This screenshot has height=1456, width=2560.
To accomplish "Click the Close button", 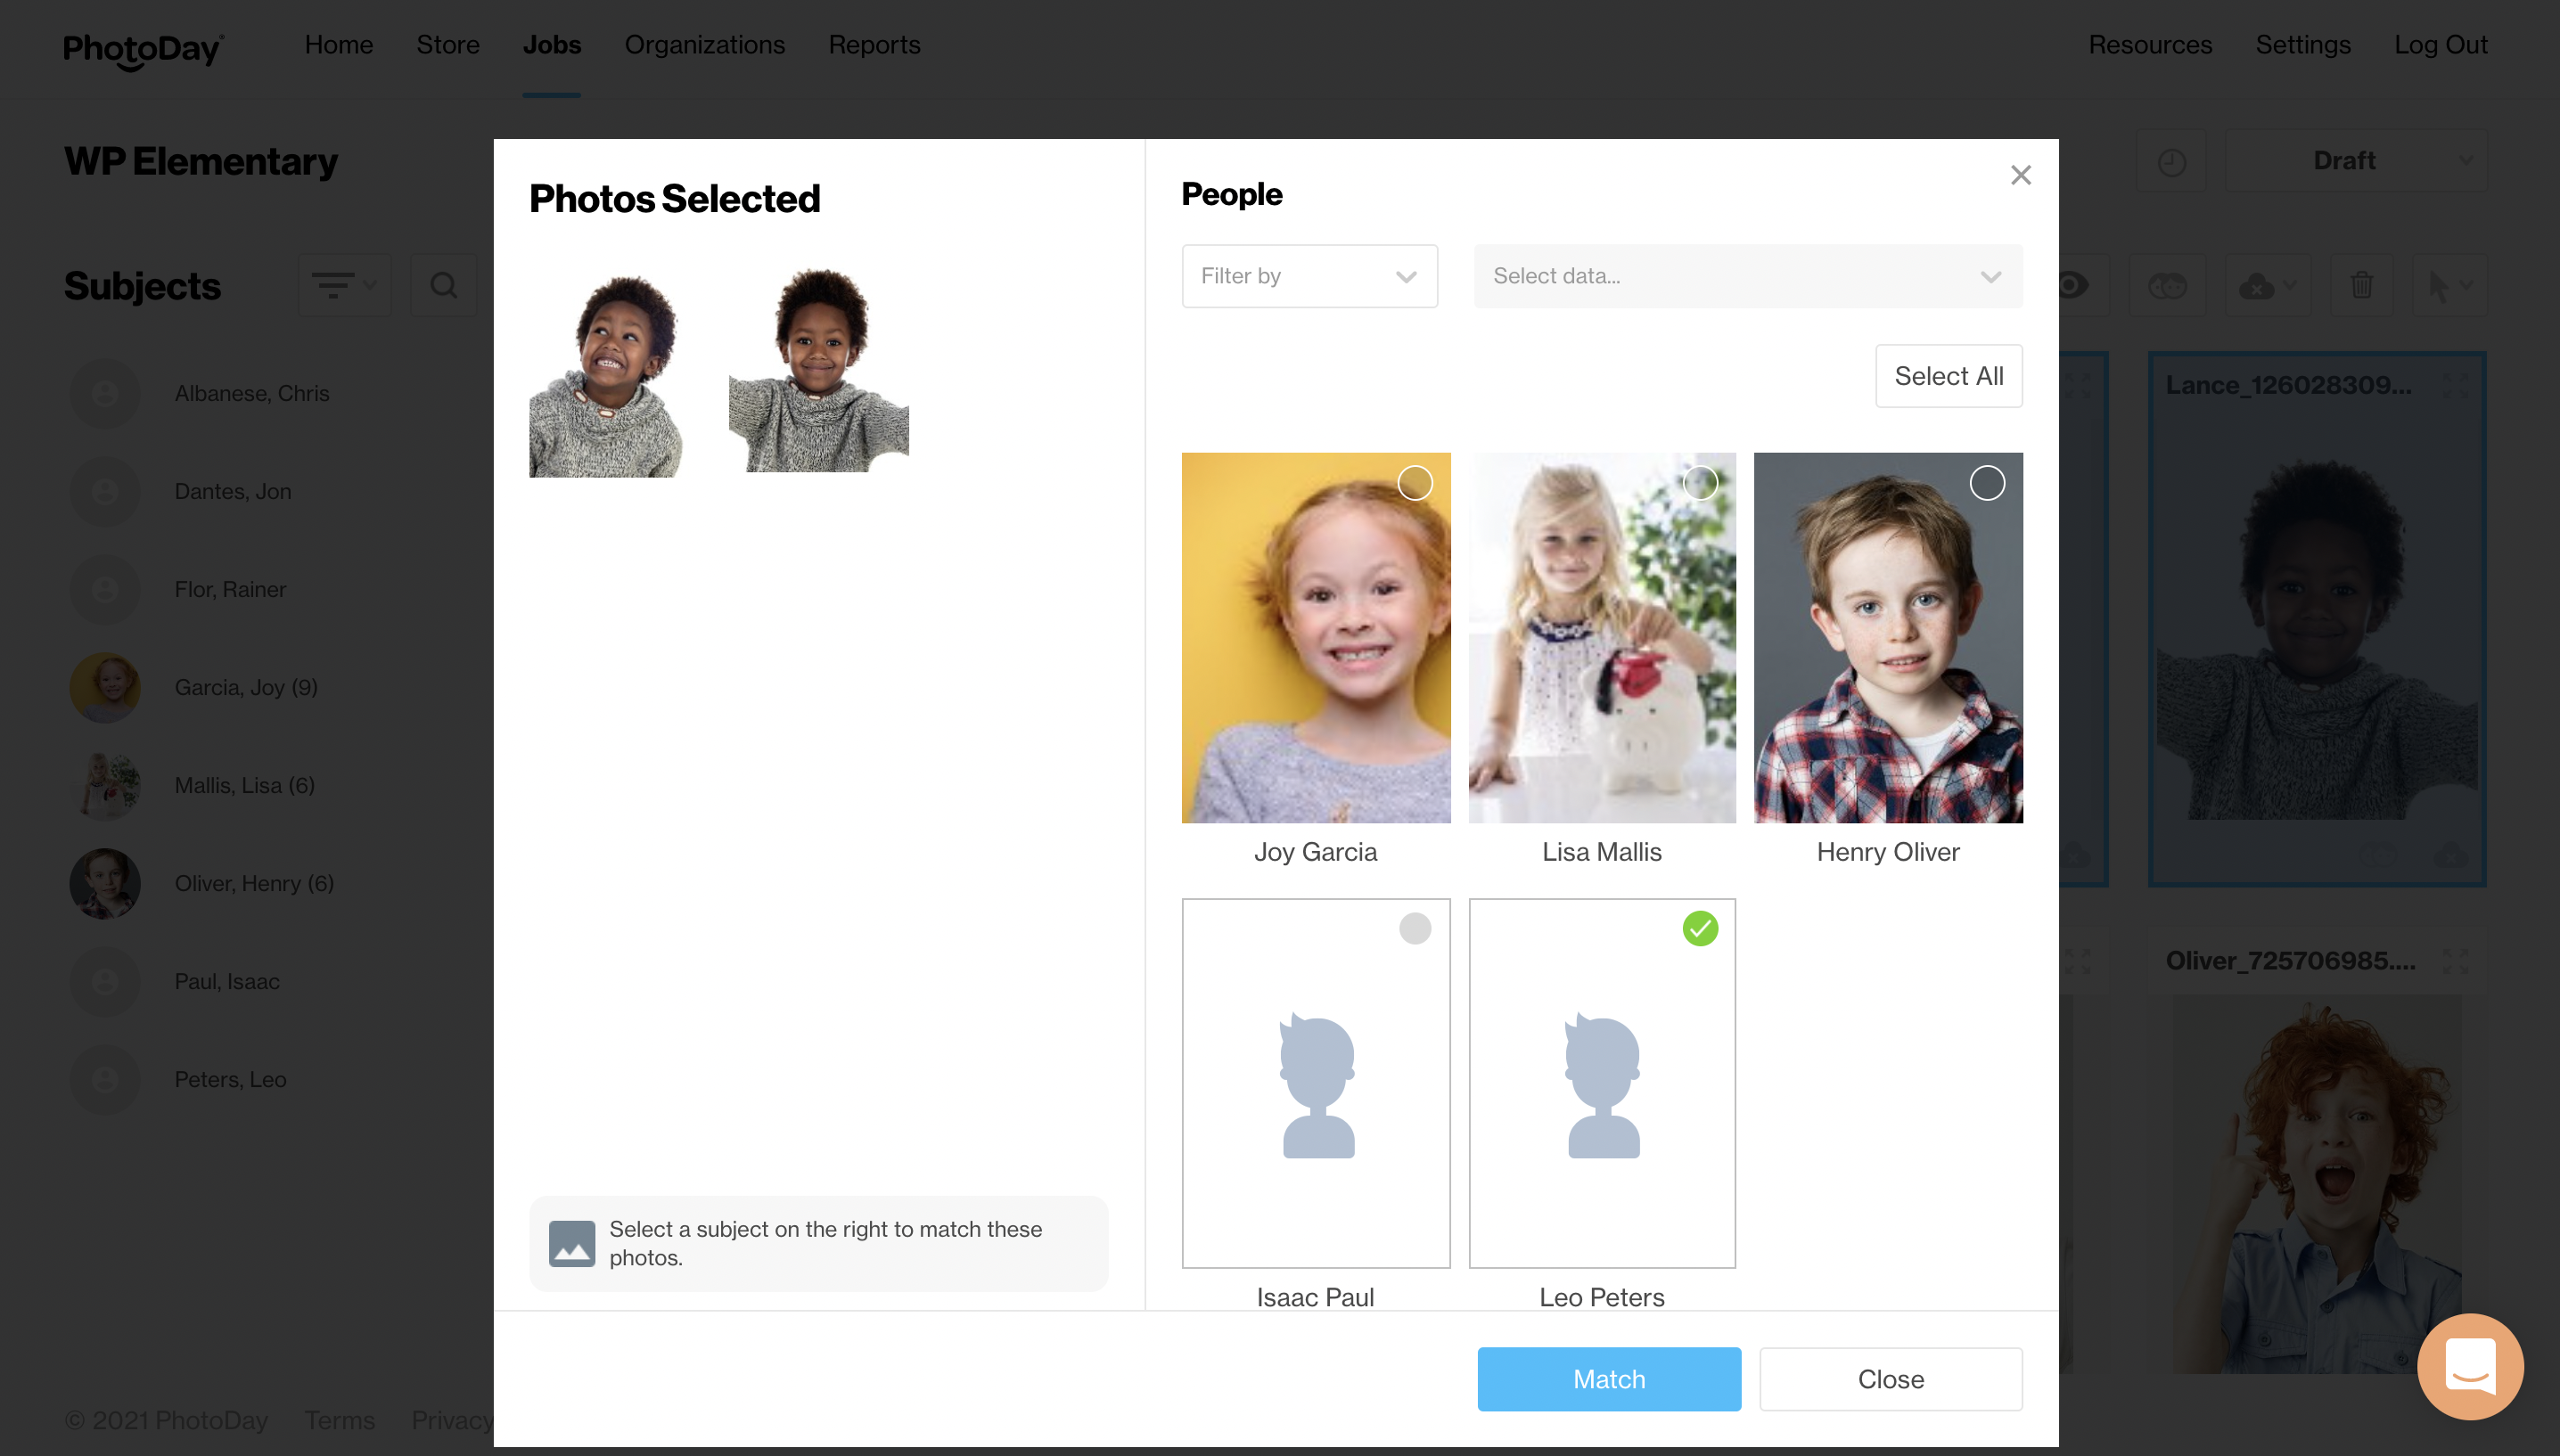I will 1890,1379.
